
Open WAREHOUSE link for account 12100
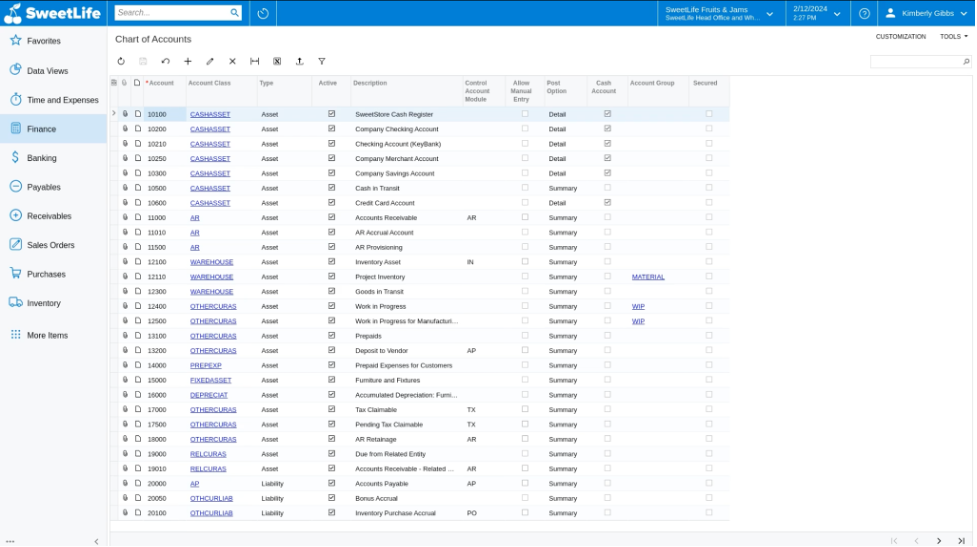pyautogui.click(x=212, y=262)
